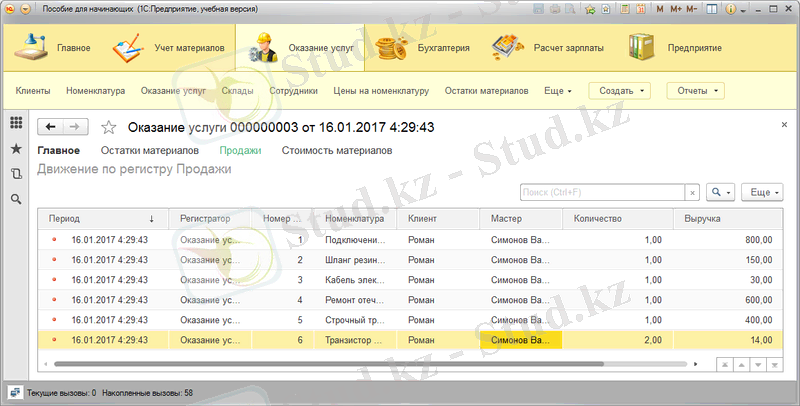800x406 pixels.
Task: Expand the dropdown arrow next to info icon
Action: 743,11
